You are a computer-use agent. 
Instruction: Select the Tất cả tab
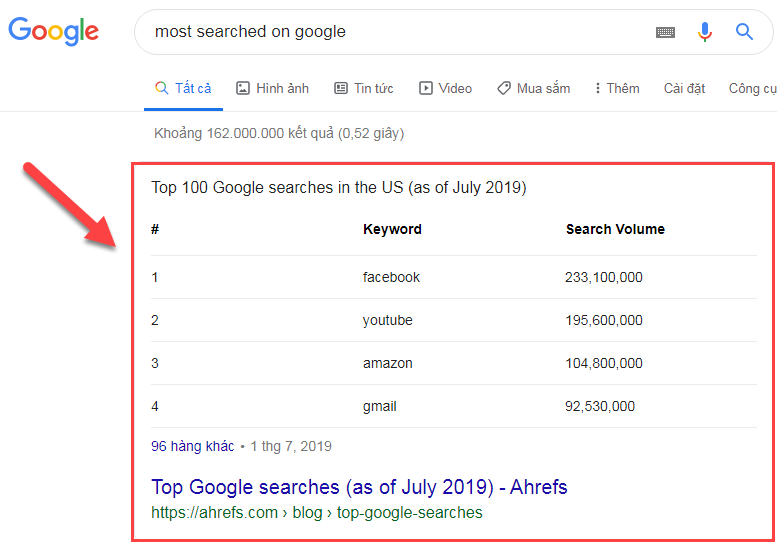pyautogui.click(x=183, y=88)
